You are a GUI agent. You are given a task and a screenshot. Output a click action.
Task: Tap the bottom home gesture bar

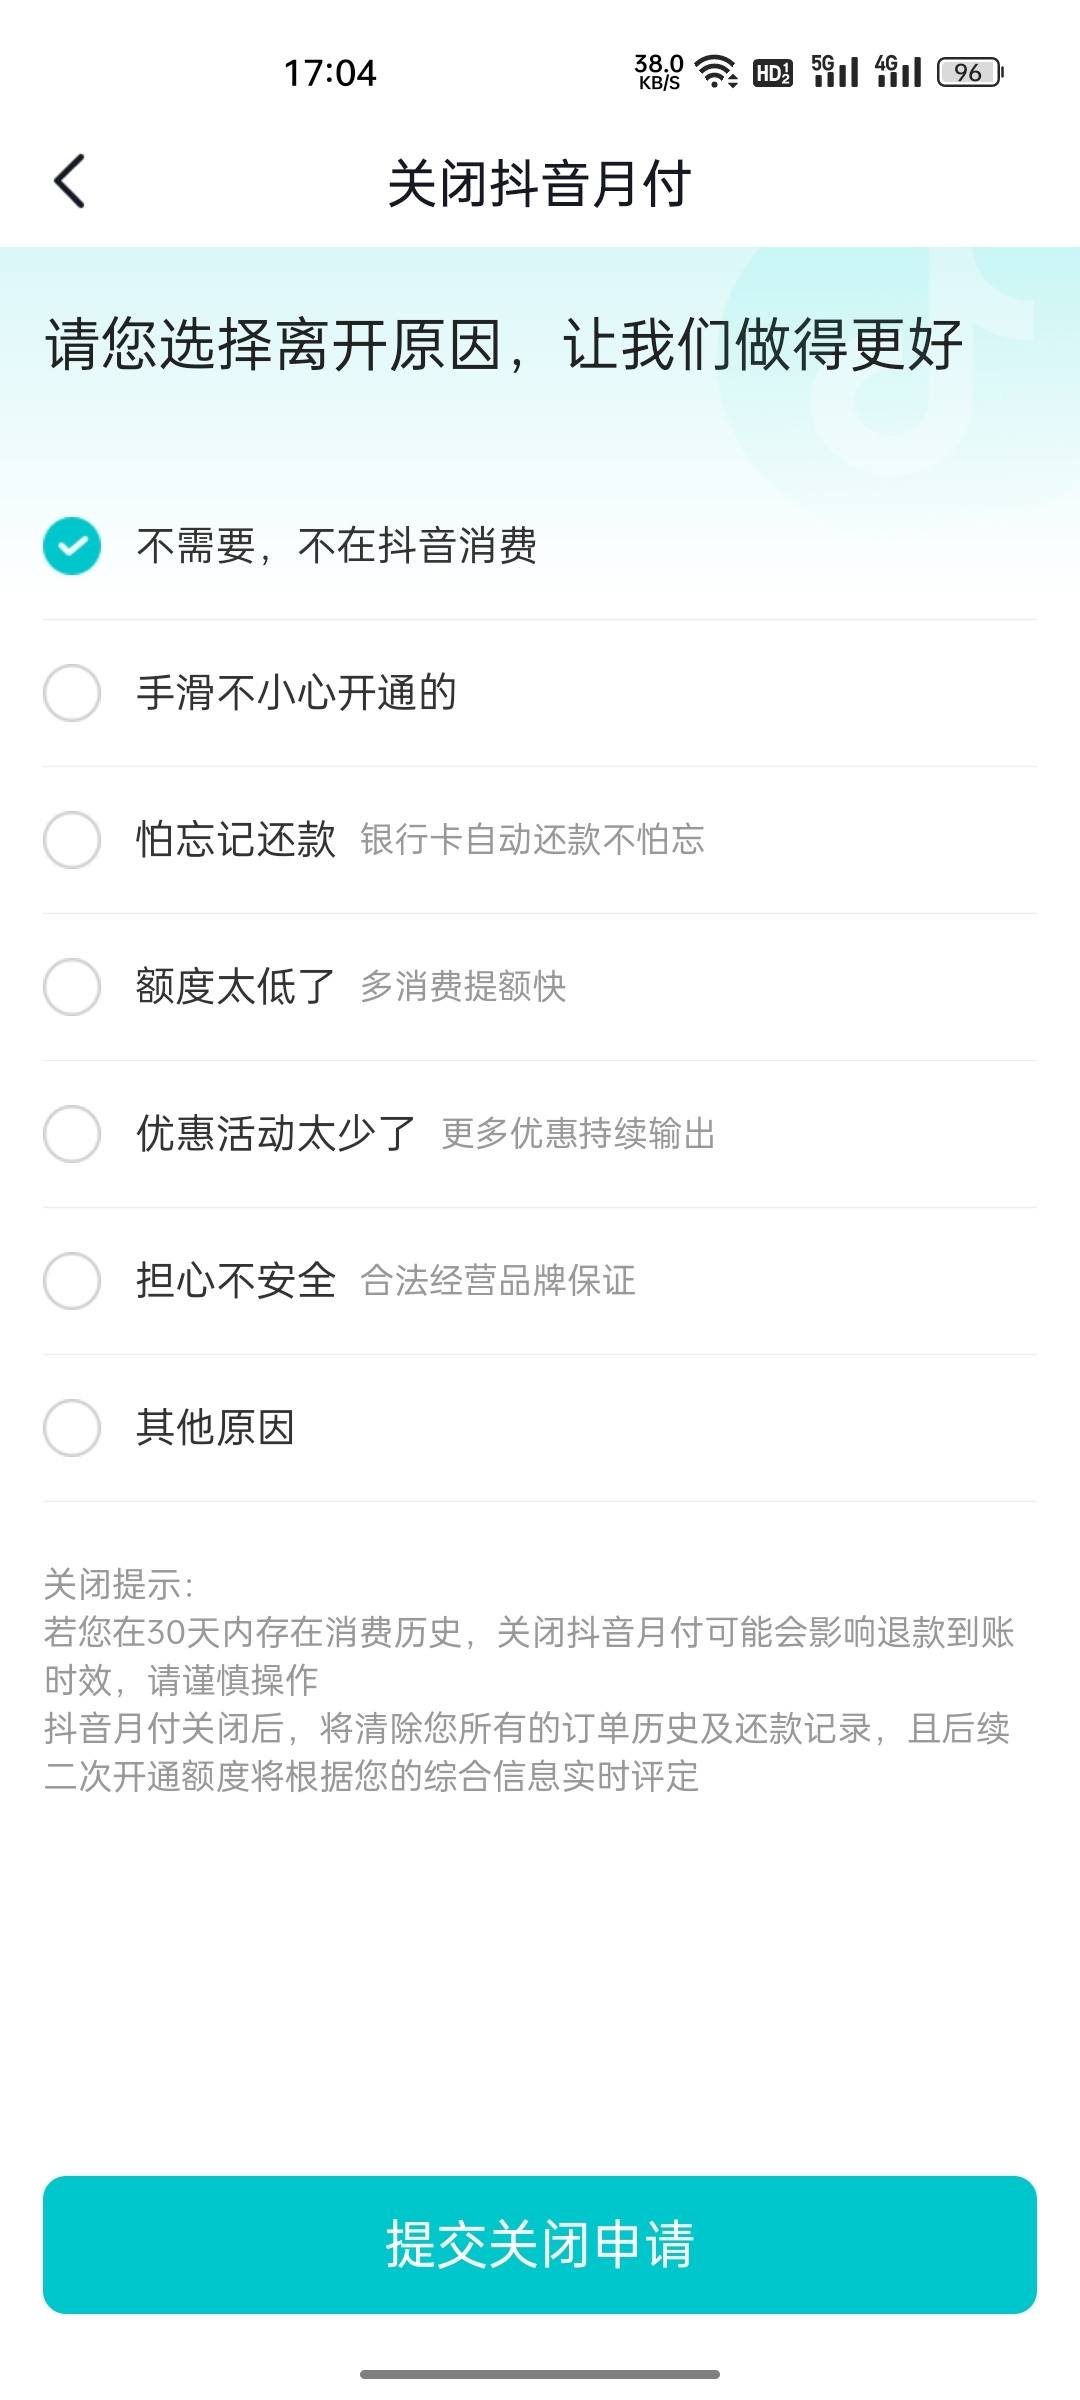pyautogui.click(x=540, y=2374)
